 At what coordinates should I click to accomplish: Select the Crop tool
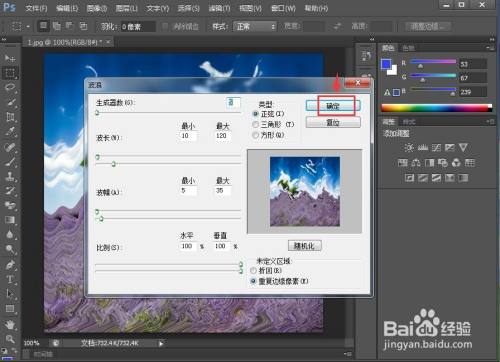[x=10, y=117]
